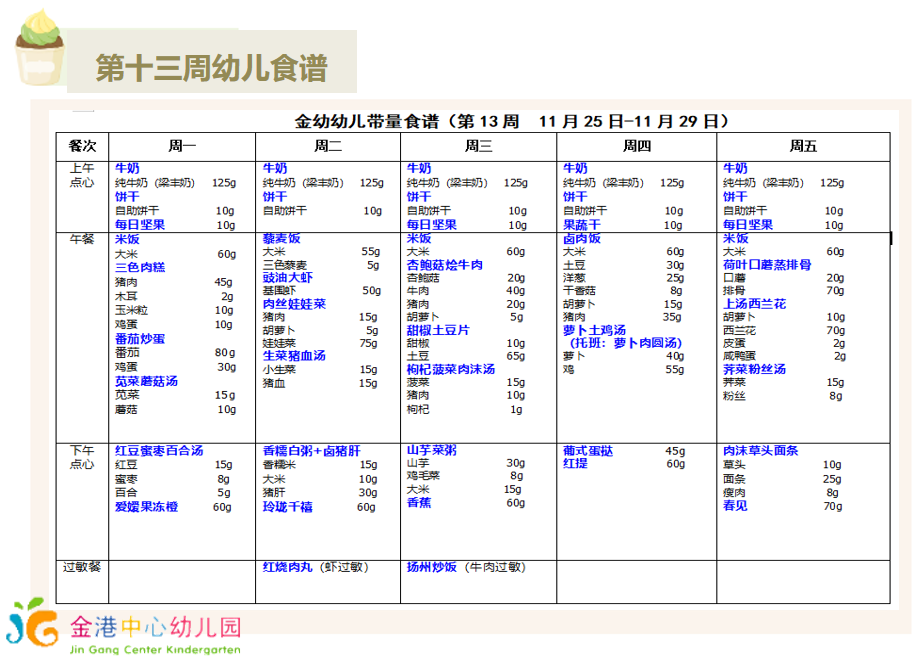This screenshot has width=921, height=666.
Task: Click the cupcake icon beside the heading
Action: tap(40, 48)
